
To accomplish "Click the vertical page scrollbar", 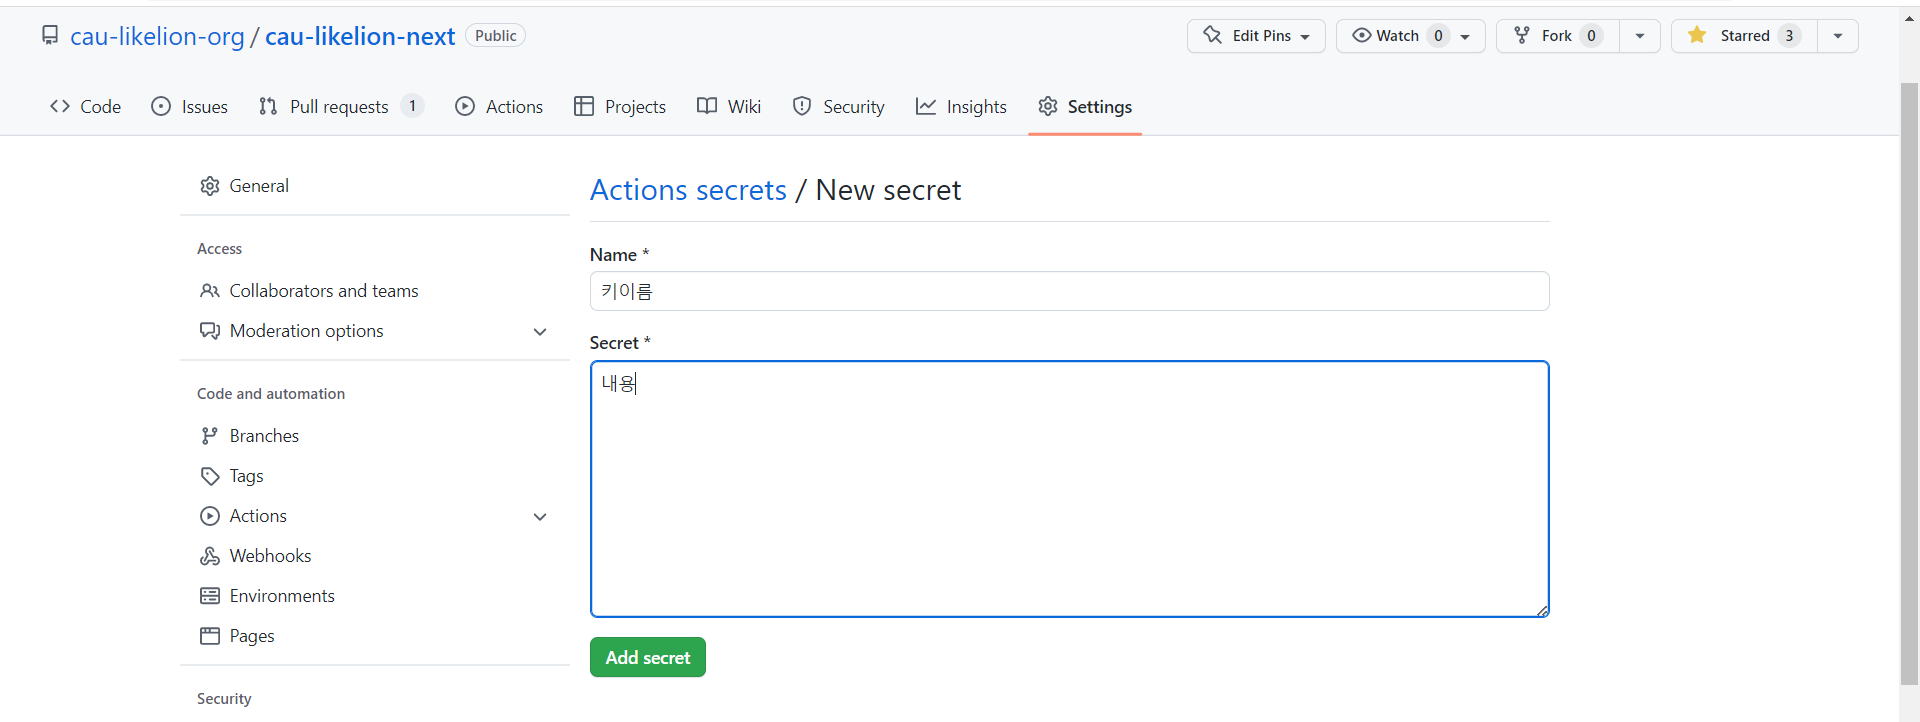I will click(1909, 383).
